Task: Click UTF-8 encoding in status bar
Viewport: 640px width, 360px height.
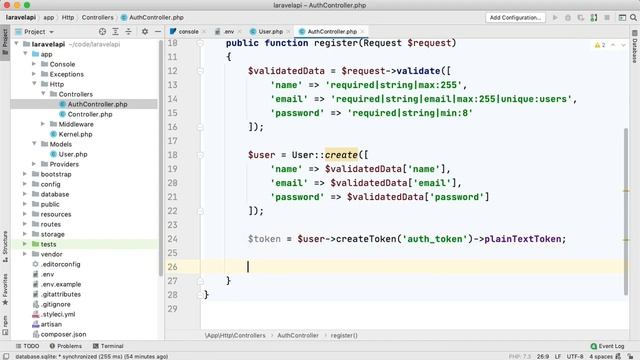Action: (575, 356)
